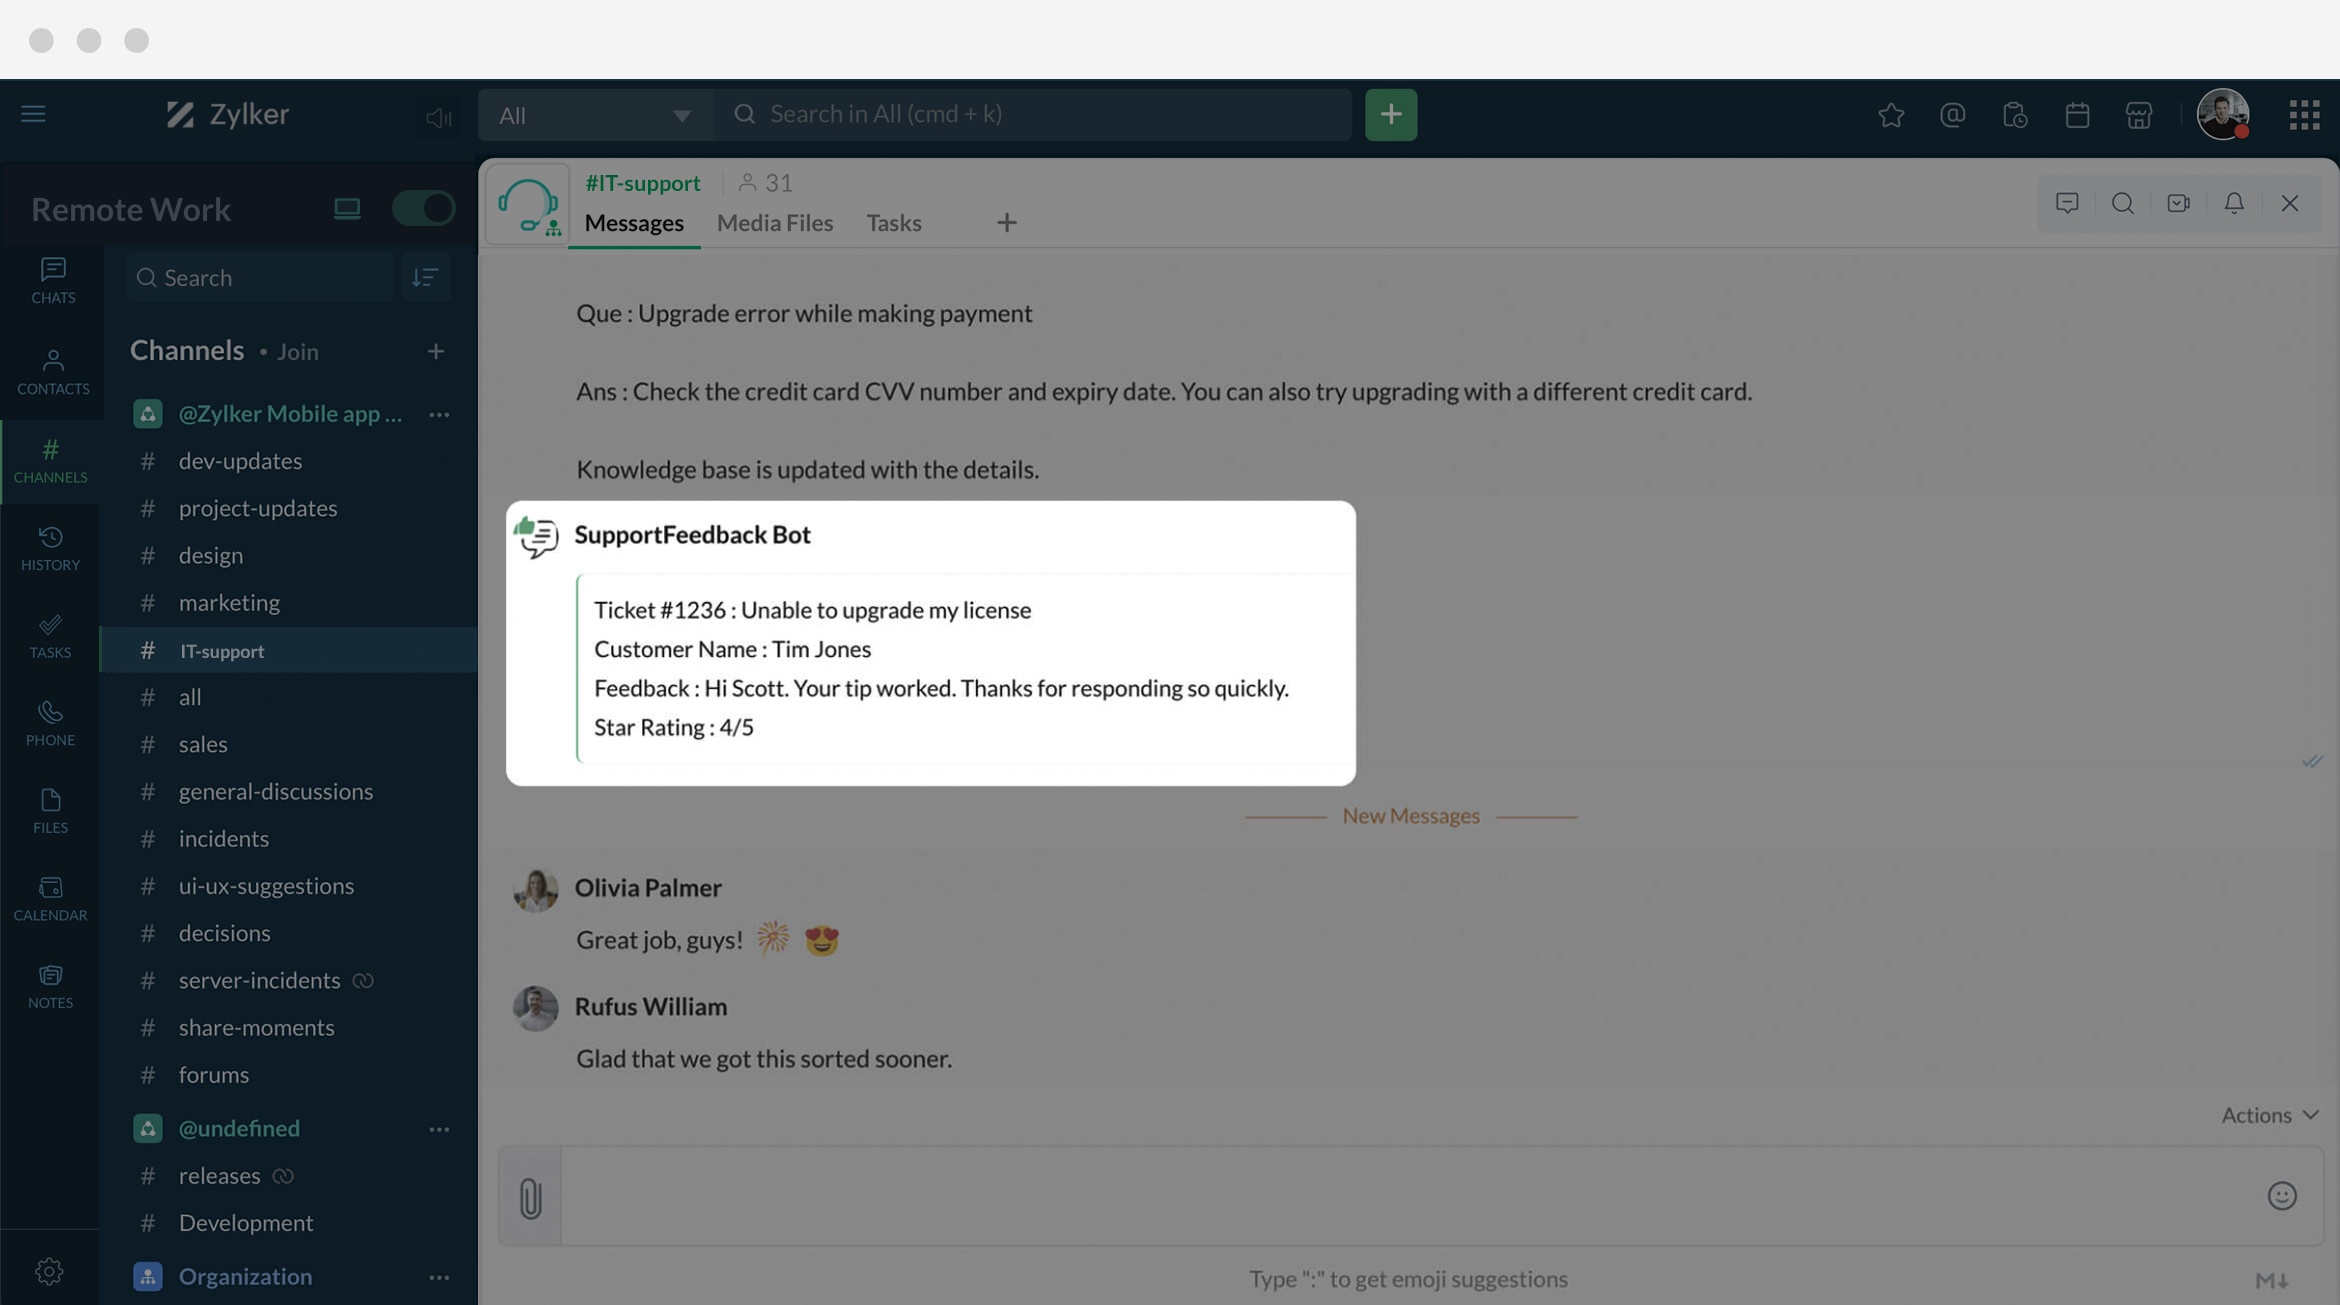Viewport: 2340px width, 1305px height.
Task: Open mentions via the @ icon
Action: (x=1952, y=115)
